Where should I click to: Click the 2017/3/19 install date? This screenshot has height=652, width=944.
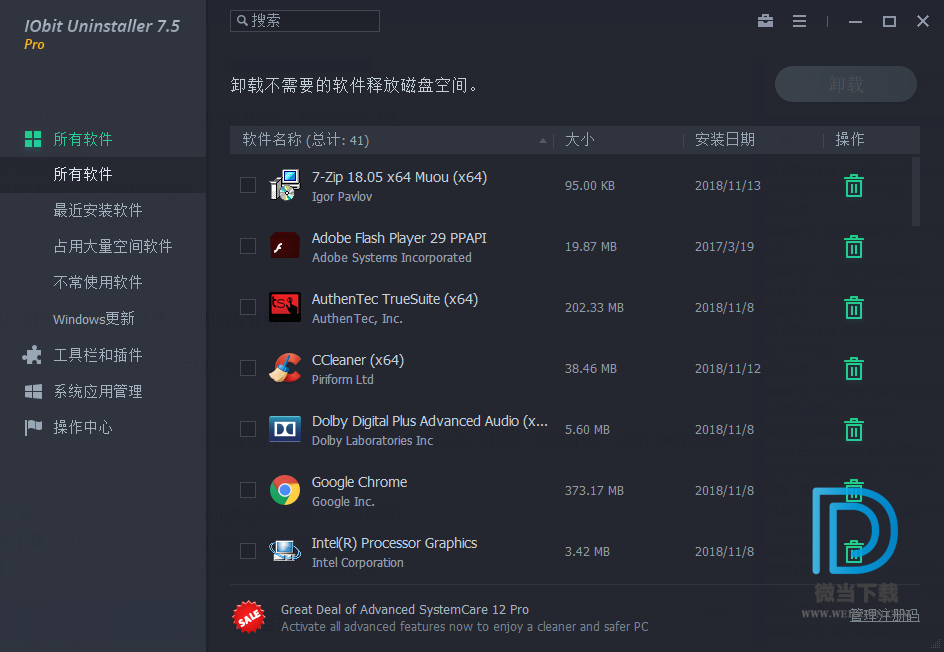724,247
